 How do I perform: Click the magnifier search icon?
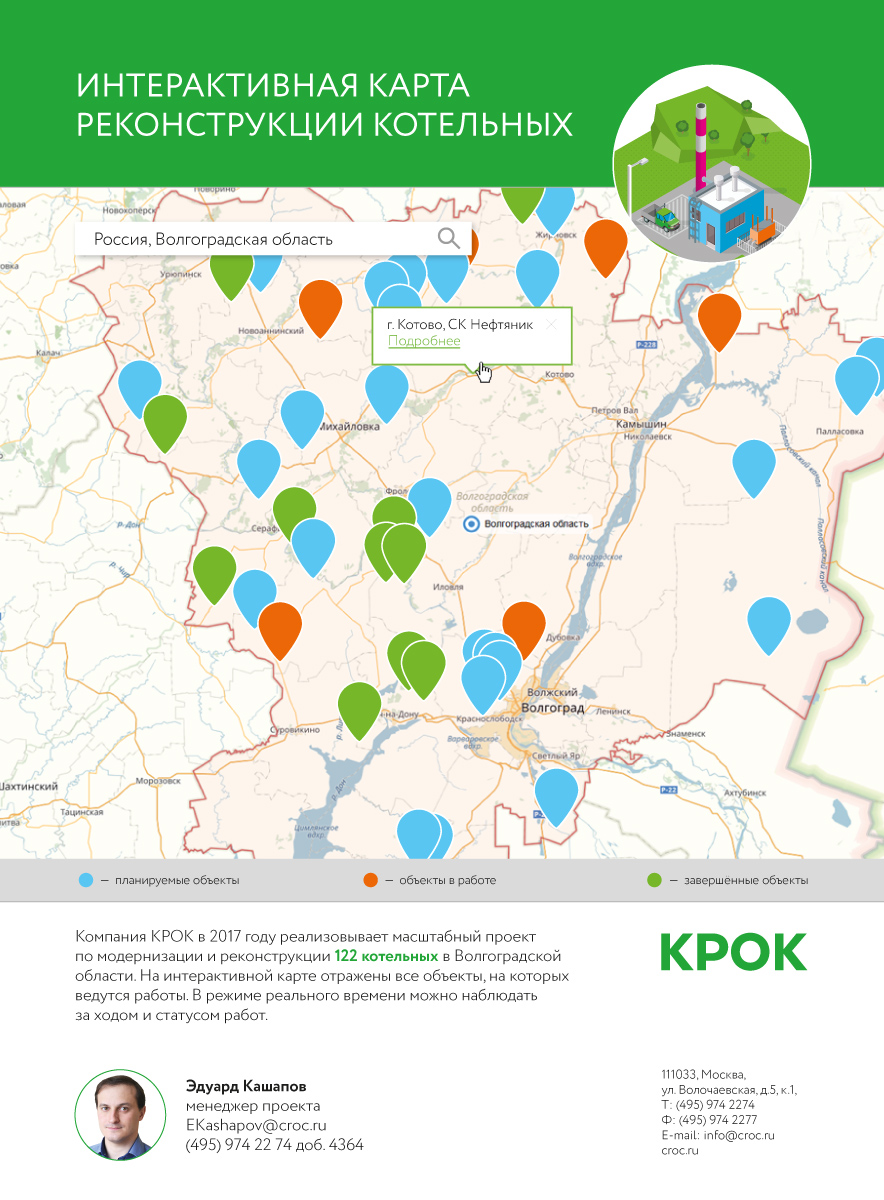coord(449,238)
